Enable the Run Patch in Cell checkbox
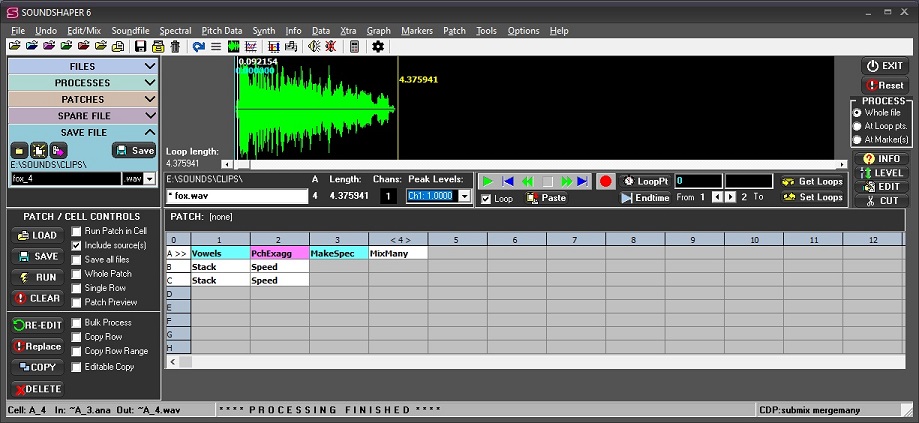This screenshot has width=919, height=423. (x=77, y=231)
